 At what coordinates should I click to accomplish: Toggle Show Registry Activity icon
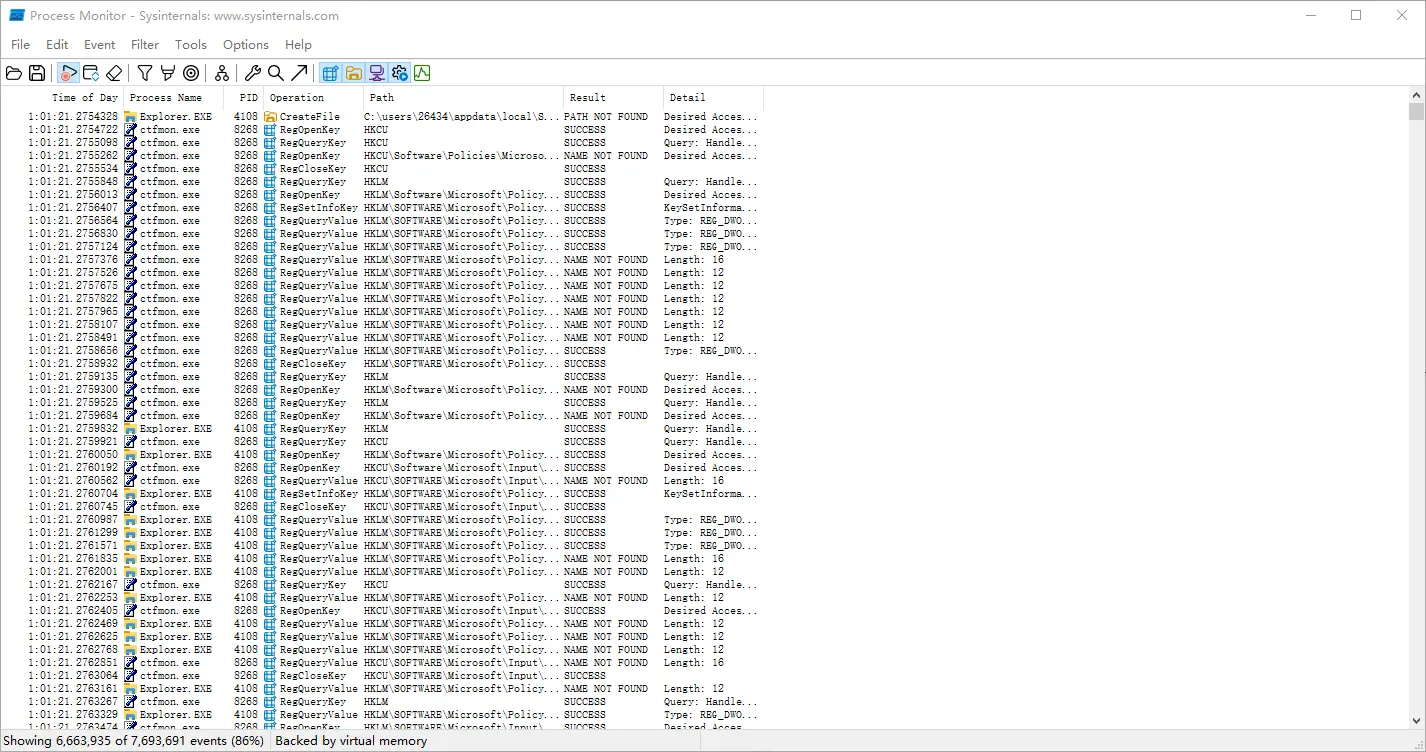coord(330,73)
